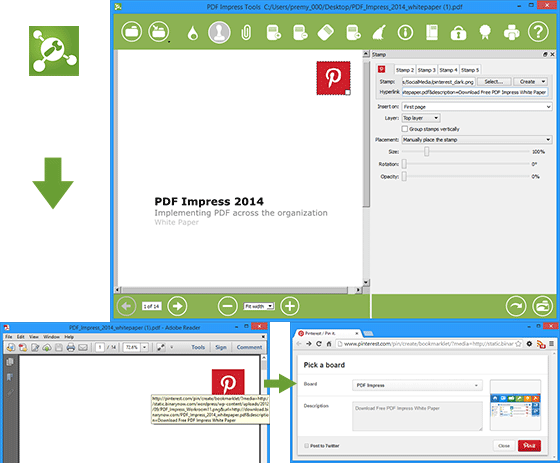
Task: Click the save-to-folder icon in PDF Impress Tools
Action: coord(159,32)
